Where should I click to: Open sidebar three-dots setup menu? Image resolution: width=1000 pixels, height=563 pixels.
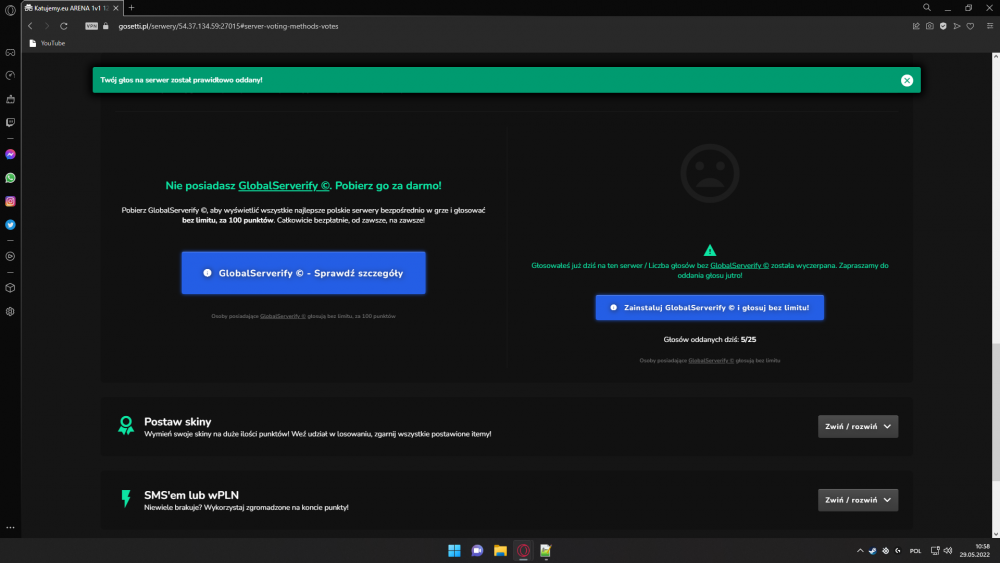(x=10, y=528)
